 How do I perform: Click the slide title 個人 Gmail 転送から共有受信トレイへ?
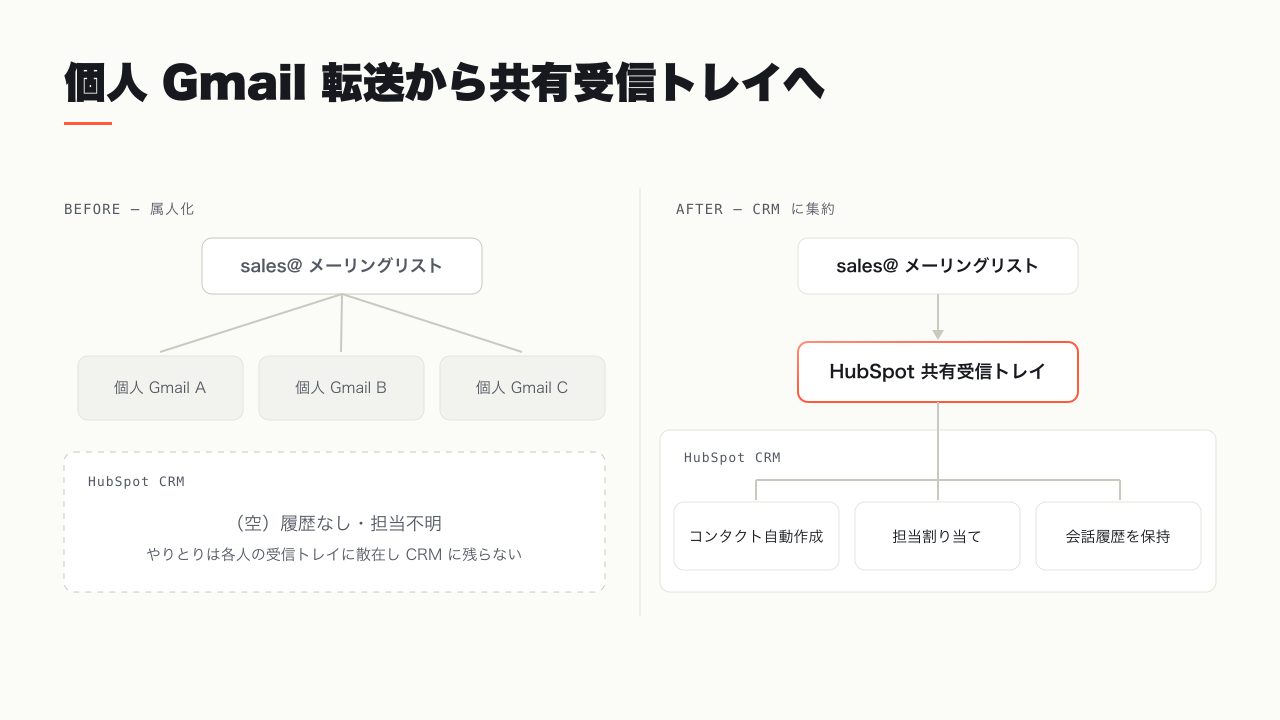444,83
